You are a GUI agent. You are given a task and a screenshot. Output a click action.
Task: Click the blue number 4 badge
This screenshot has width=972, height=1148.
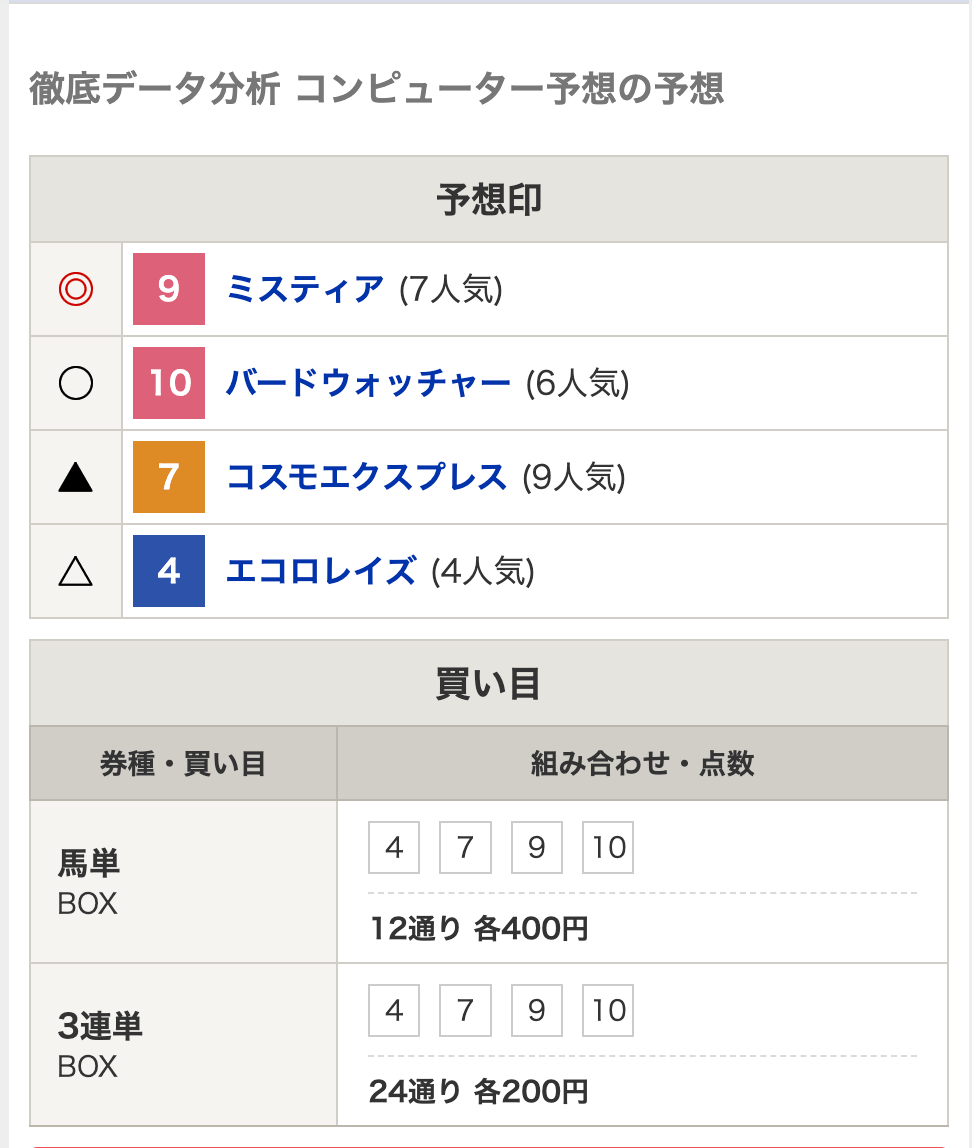168,570
